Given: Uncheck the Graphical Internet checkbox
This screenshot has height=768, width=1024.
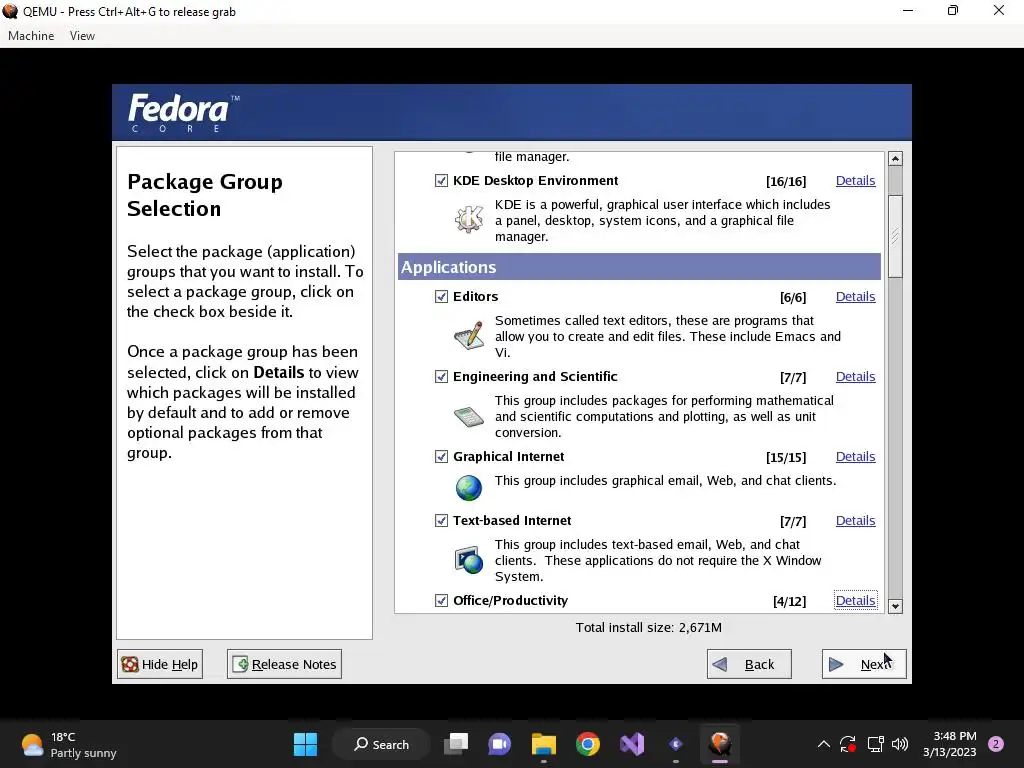Looking at the screenshot, I should (441, 456).
